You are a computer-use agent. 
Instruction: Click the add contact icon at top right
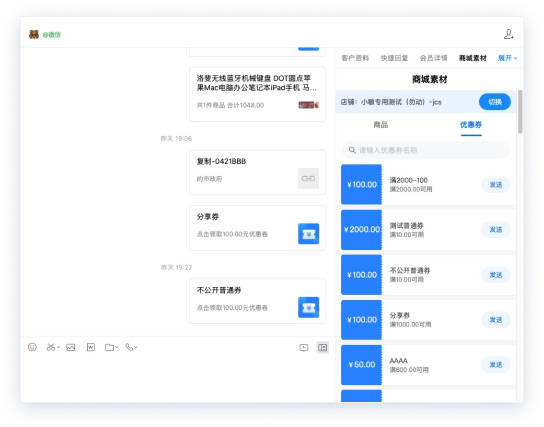509,34
